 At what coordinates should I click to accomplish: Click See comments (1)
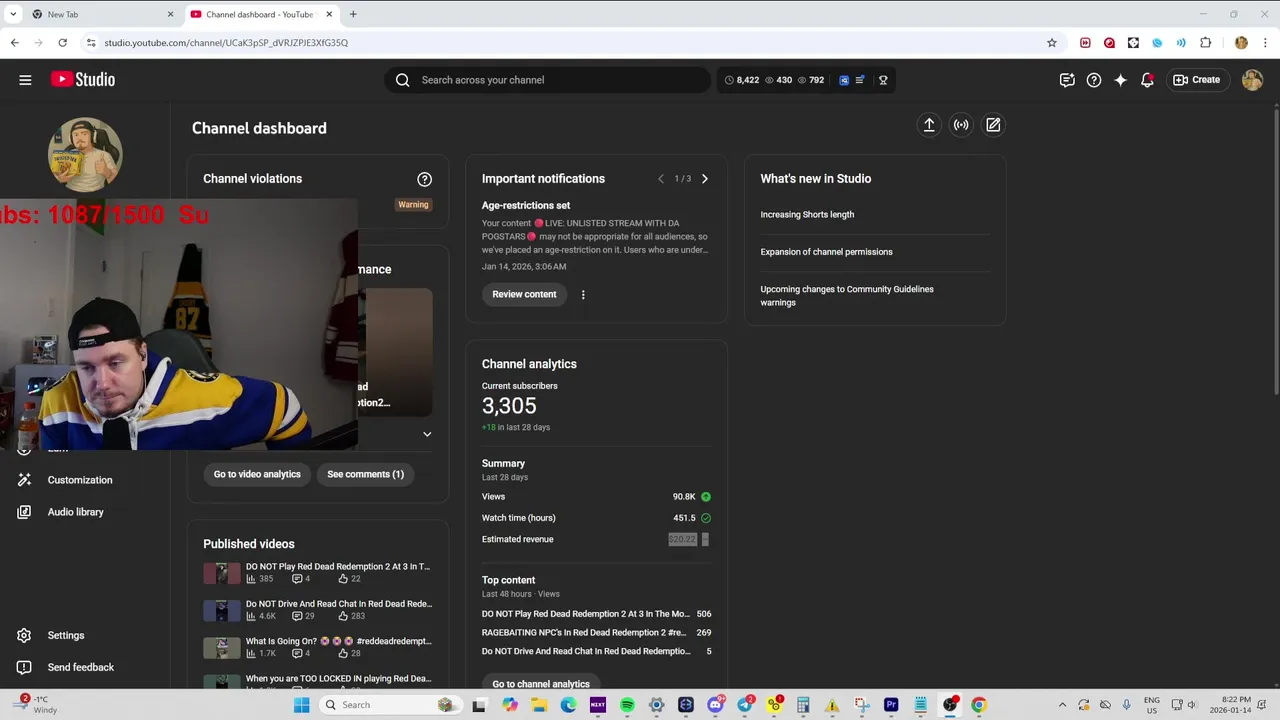click(x=365, y=474)
